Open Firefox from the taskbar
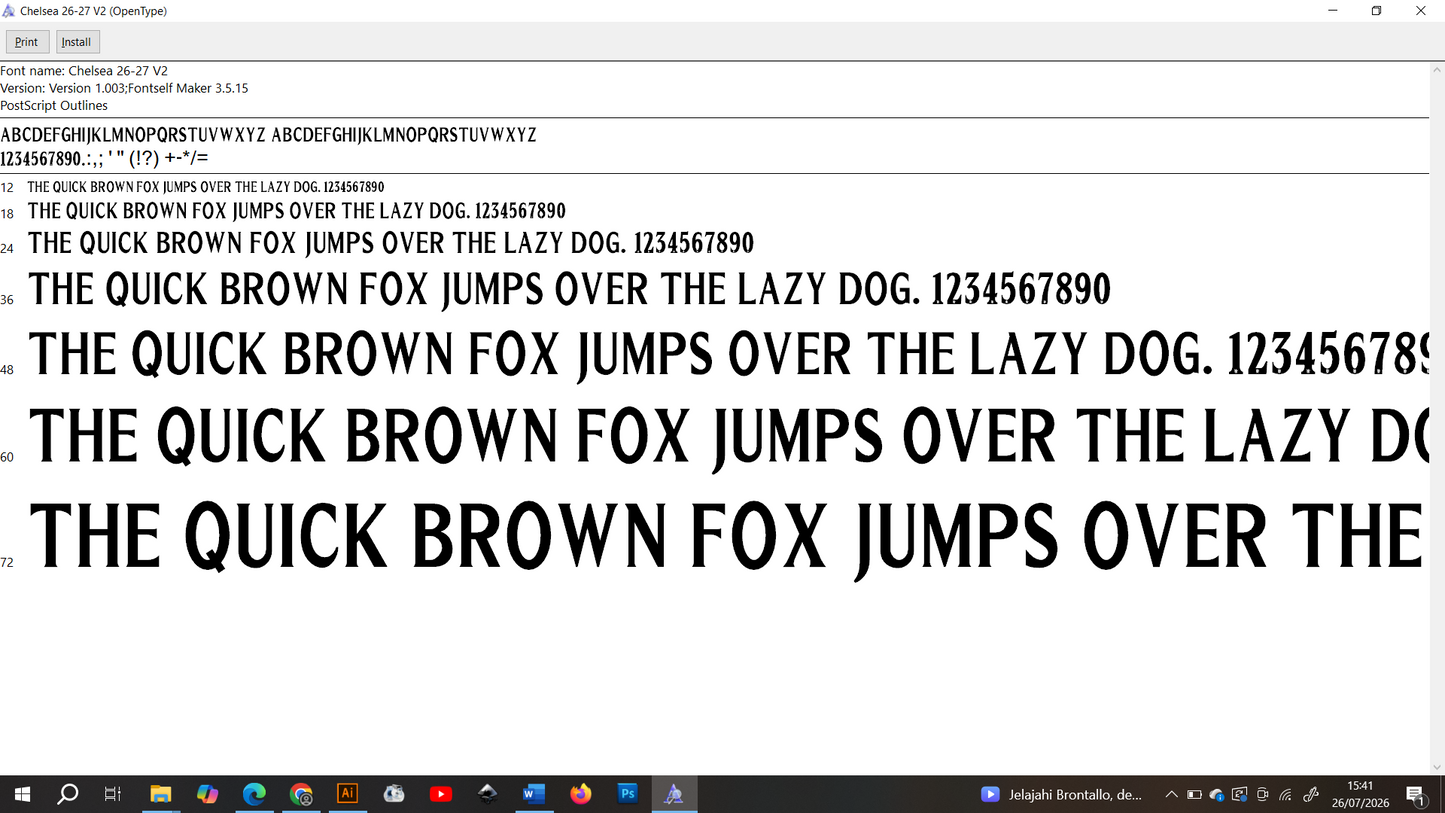Viewport: 1445px width, 813px height. pyautogui.click(x=581, y=794)
